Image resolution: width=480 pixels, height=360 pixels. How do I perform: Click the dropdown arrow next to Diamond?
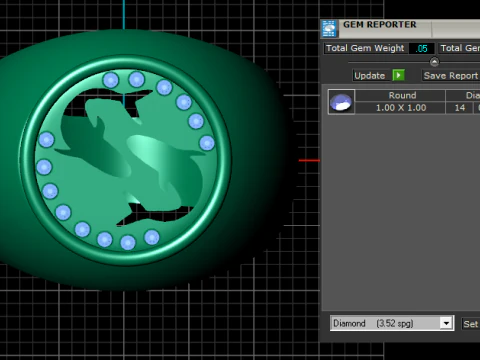[x=446, y=323]
